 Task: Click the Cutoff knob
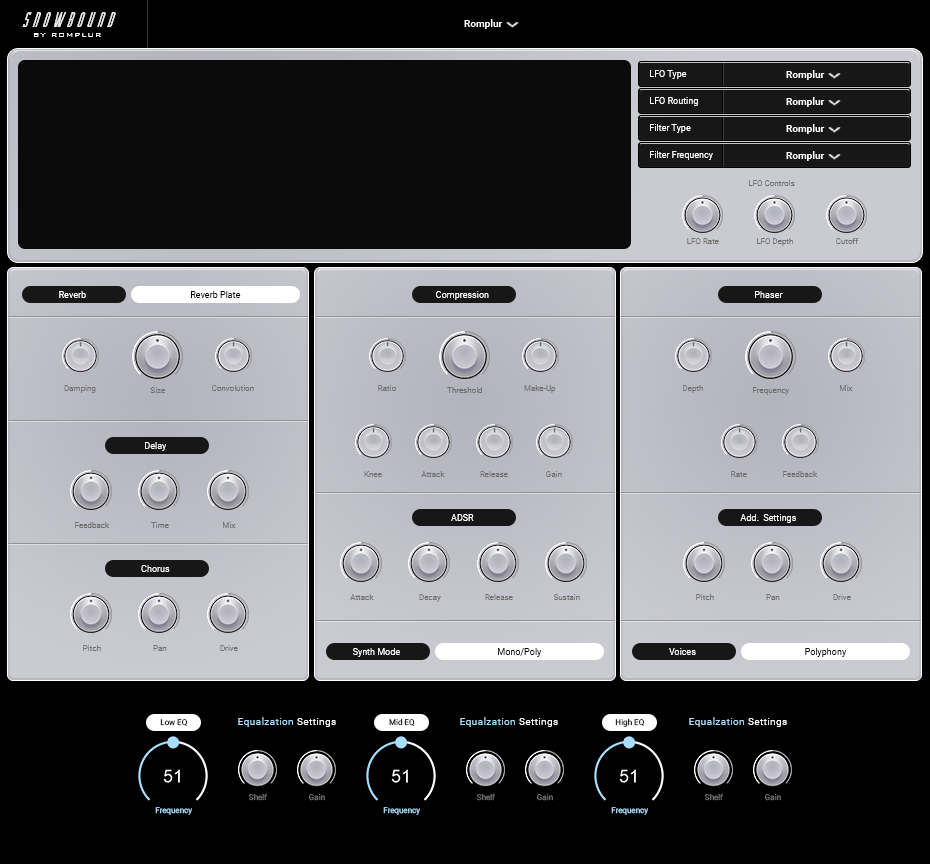point(846,215)
